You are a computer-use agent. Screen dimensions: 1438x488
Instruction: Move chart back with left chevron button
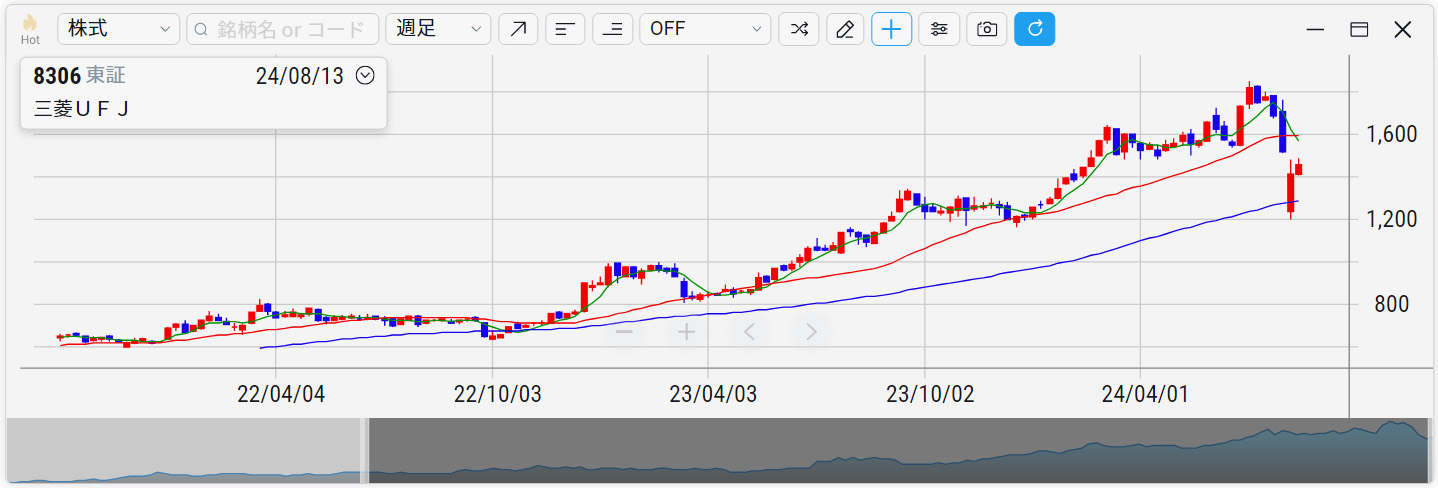750,332
